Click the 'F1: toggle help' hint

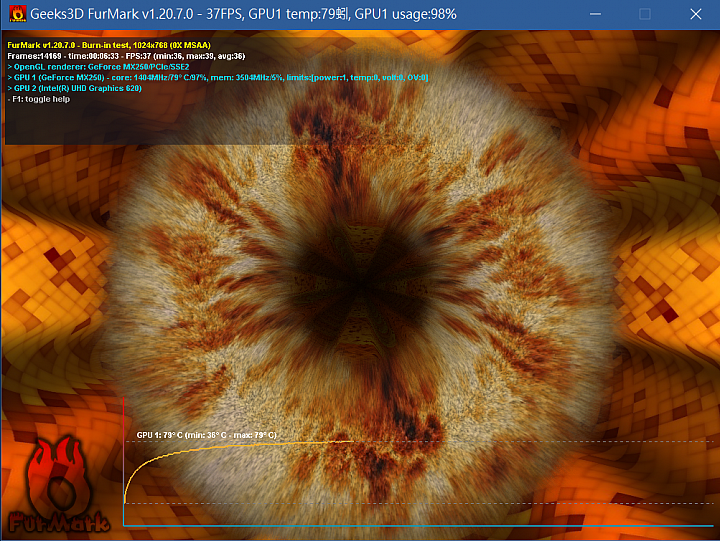click(39, 99)
